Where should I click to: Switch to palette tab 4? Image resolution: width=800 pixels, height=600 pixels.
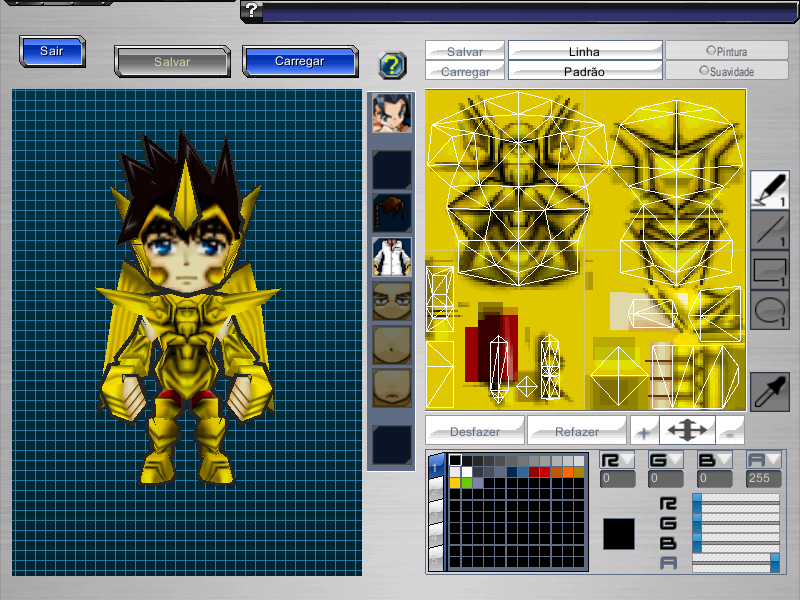point(436,536)
